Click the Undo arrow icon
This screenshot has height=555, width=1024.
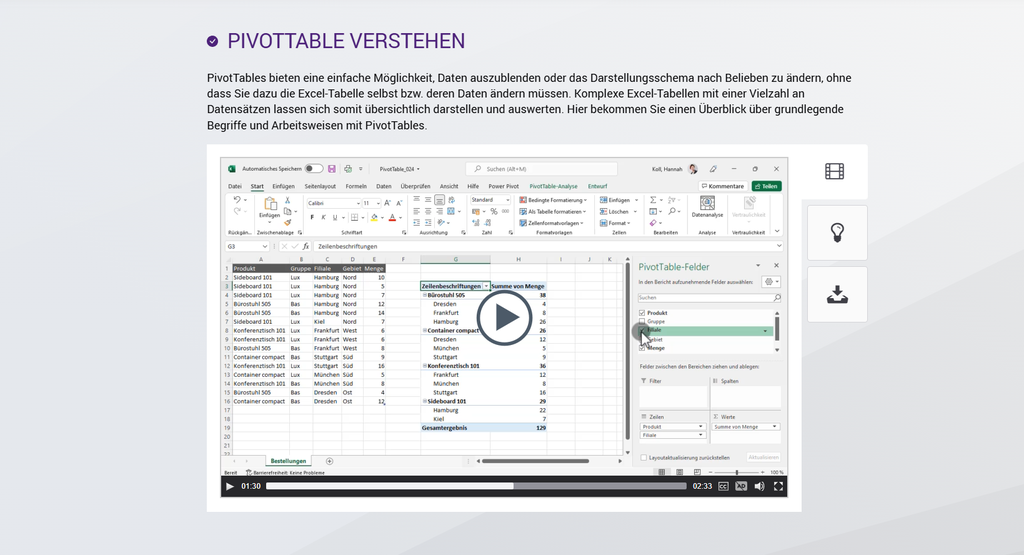pyautogui.click(x=236, y=200)
